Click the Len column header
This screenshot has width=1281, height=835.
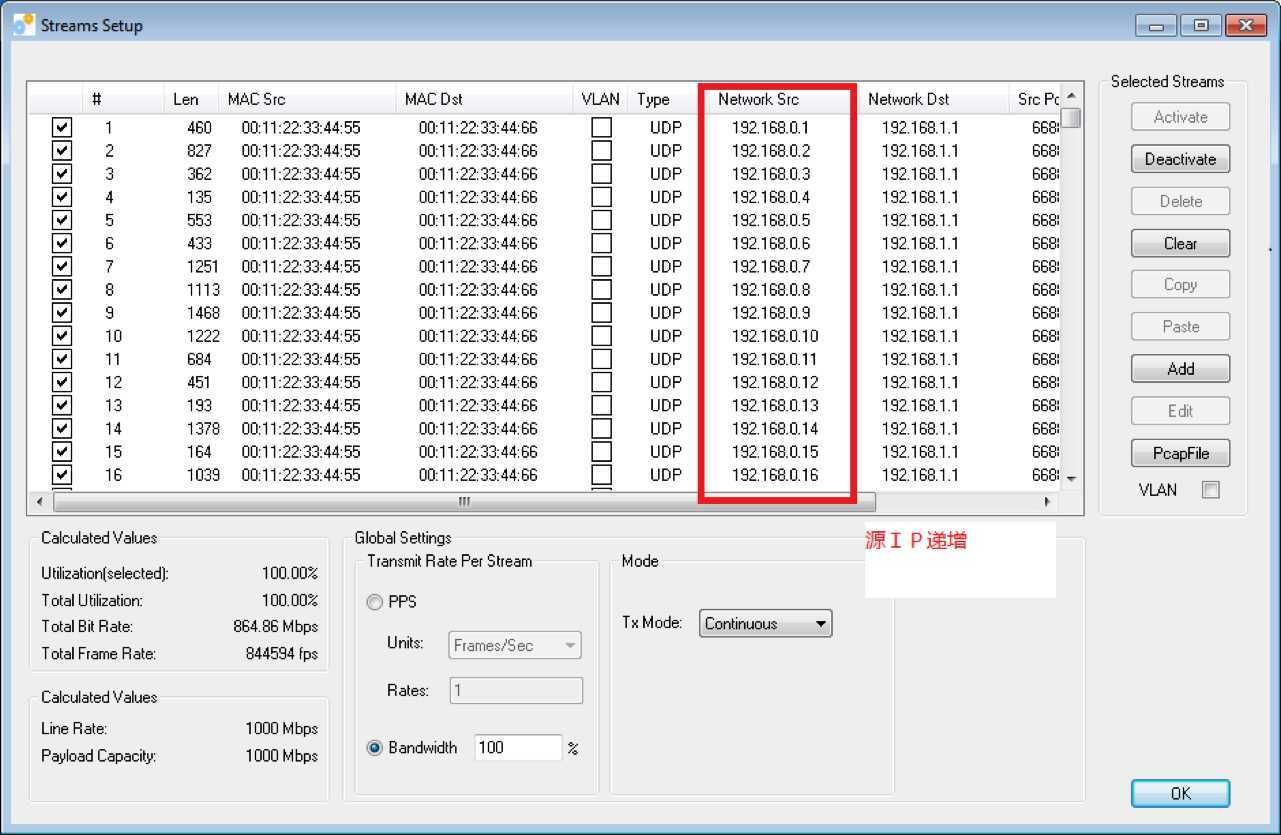tap(191, 99)
